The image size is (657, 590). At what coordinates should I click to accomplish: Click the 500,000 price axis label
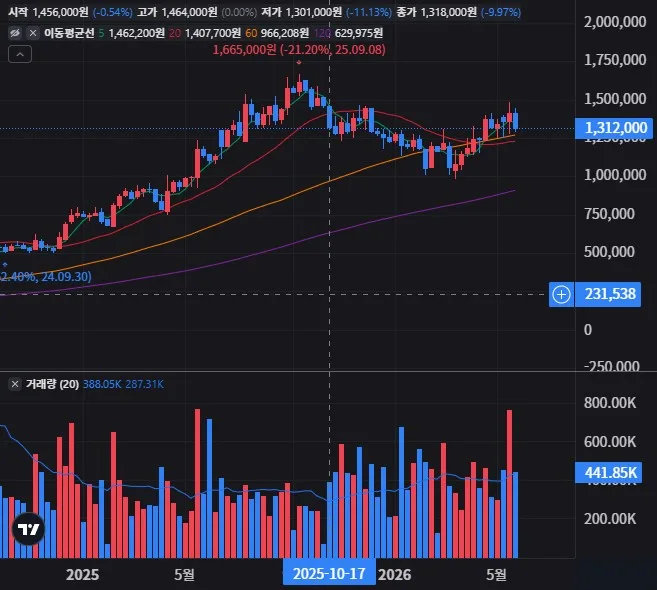(609, 251)
